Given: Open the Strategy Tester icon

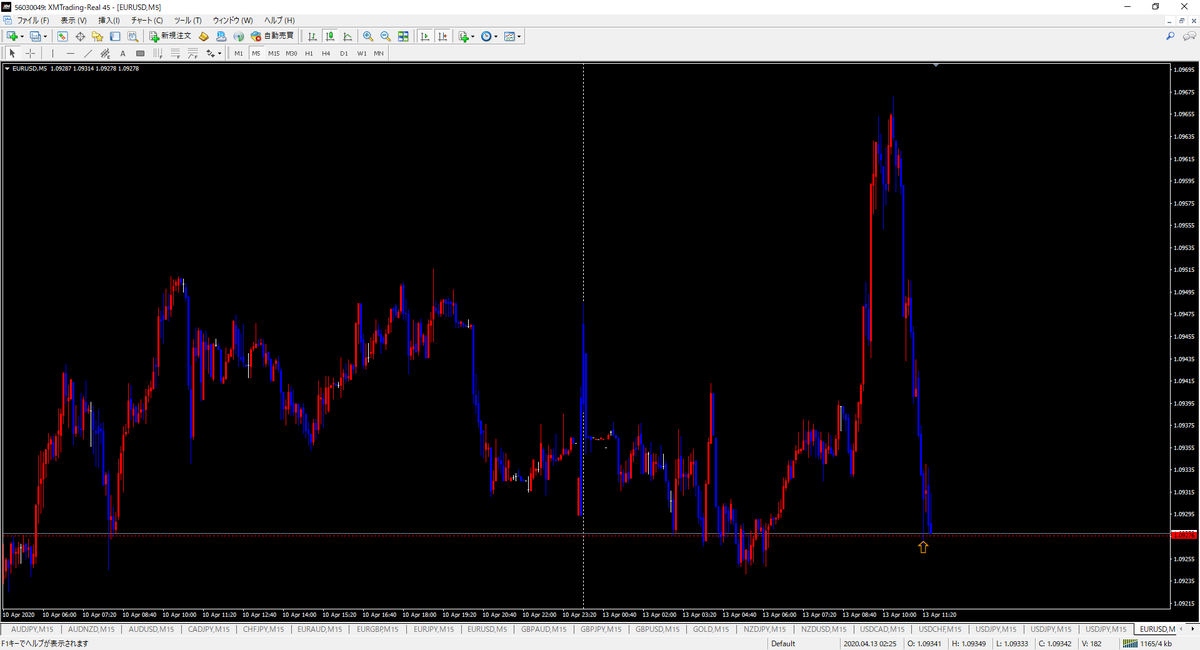Looking at the screenshot, I should pyautogui.click(x=133, y=36).
